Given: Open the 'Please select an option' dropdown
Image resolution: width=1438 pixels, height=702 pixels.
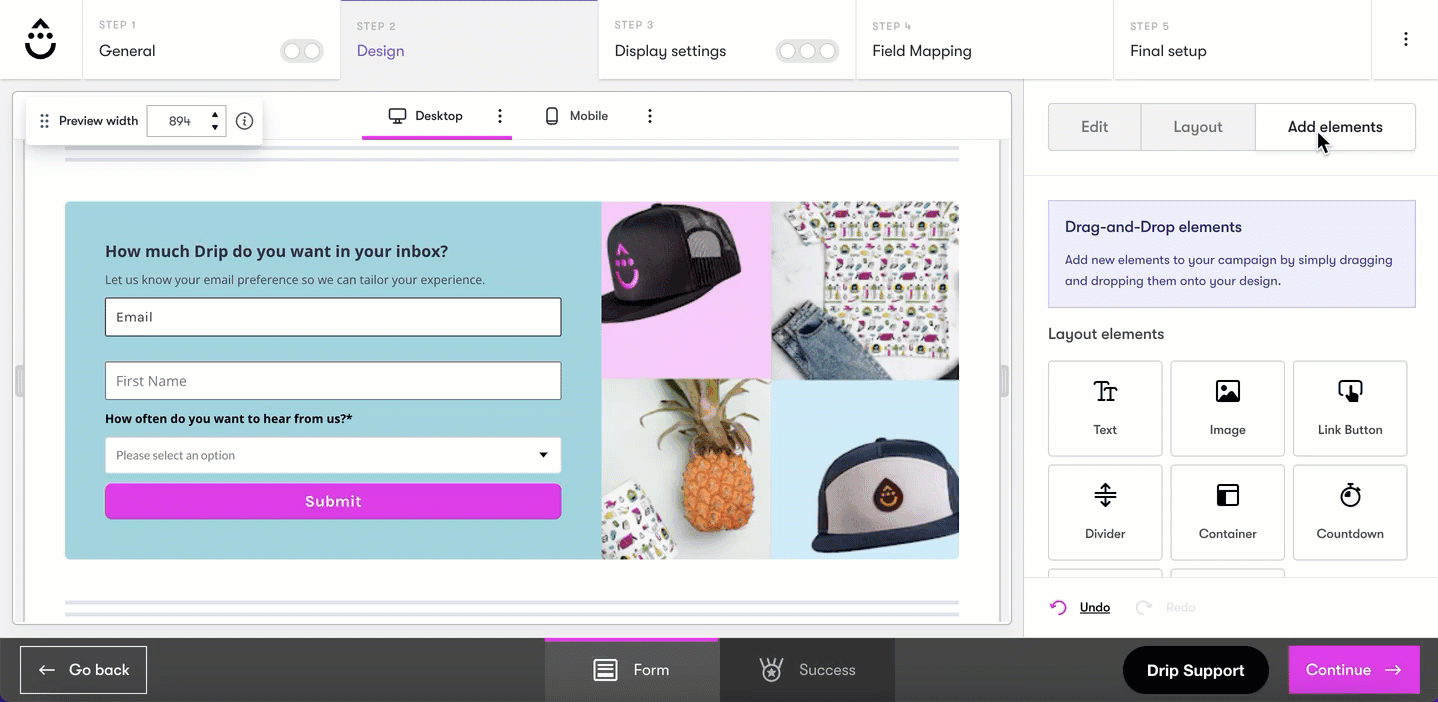Looking at the screenshot, I should tap(333, 455).
